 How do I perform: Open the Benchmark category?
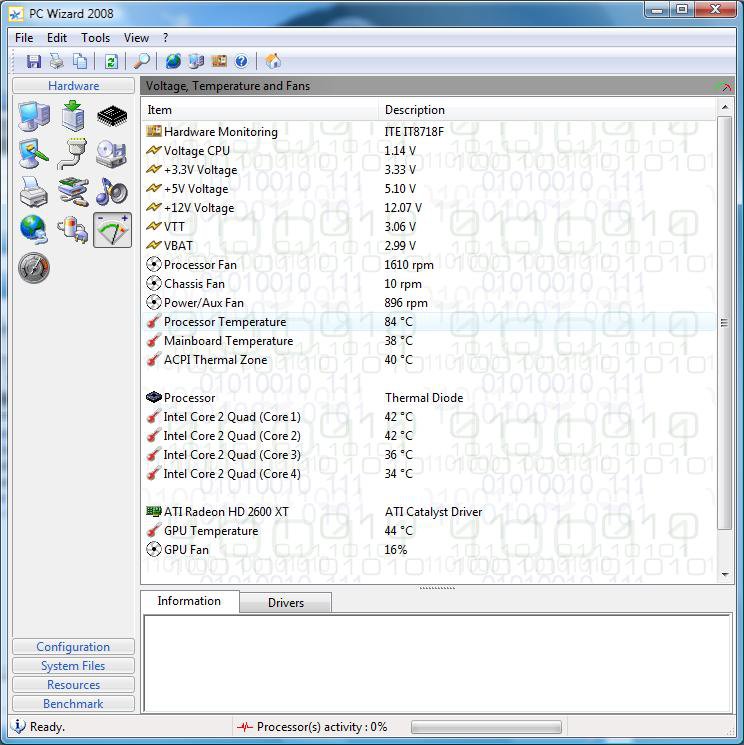pyautogui.click(x=74, y=704)
